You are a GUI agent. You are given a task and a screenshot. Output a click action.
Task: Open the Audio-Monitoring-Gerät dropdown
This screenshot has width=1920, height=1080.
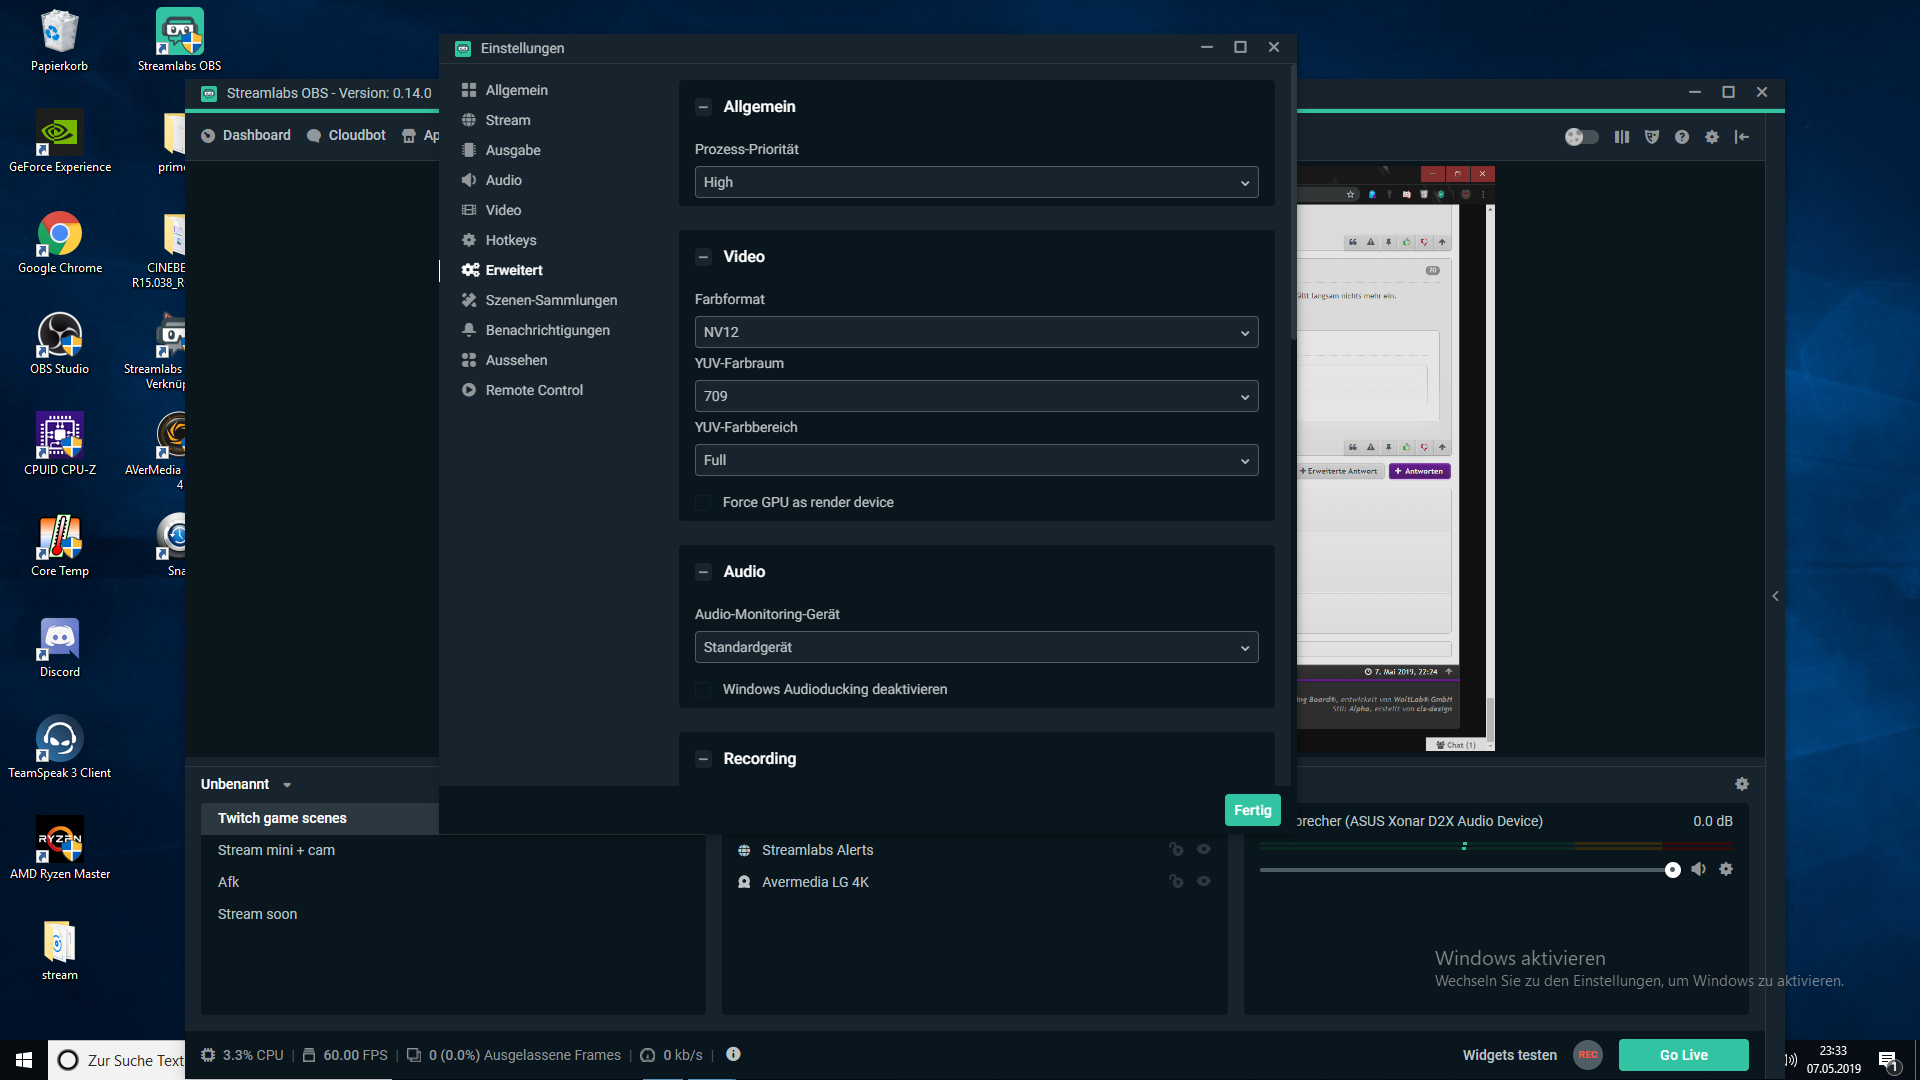point(976,647)
